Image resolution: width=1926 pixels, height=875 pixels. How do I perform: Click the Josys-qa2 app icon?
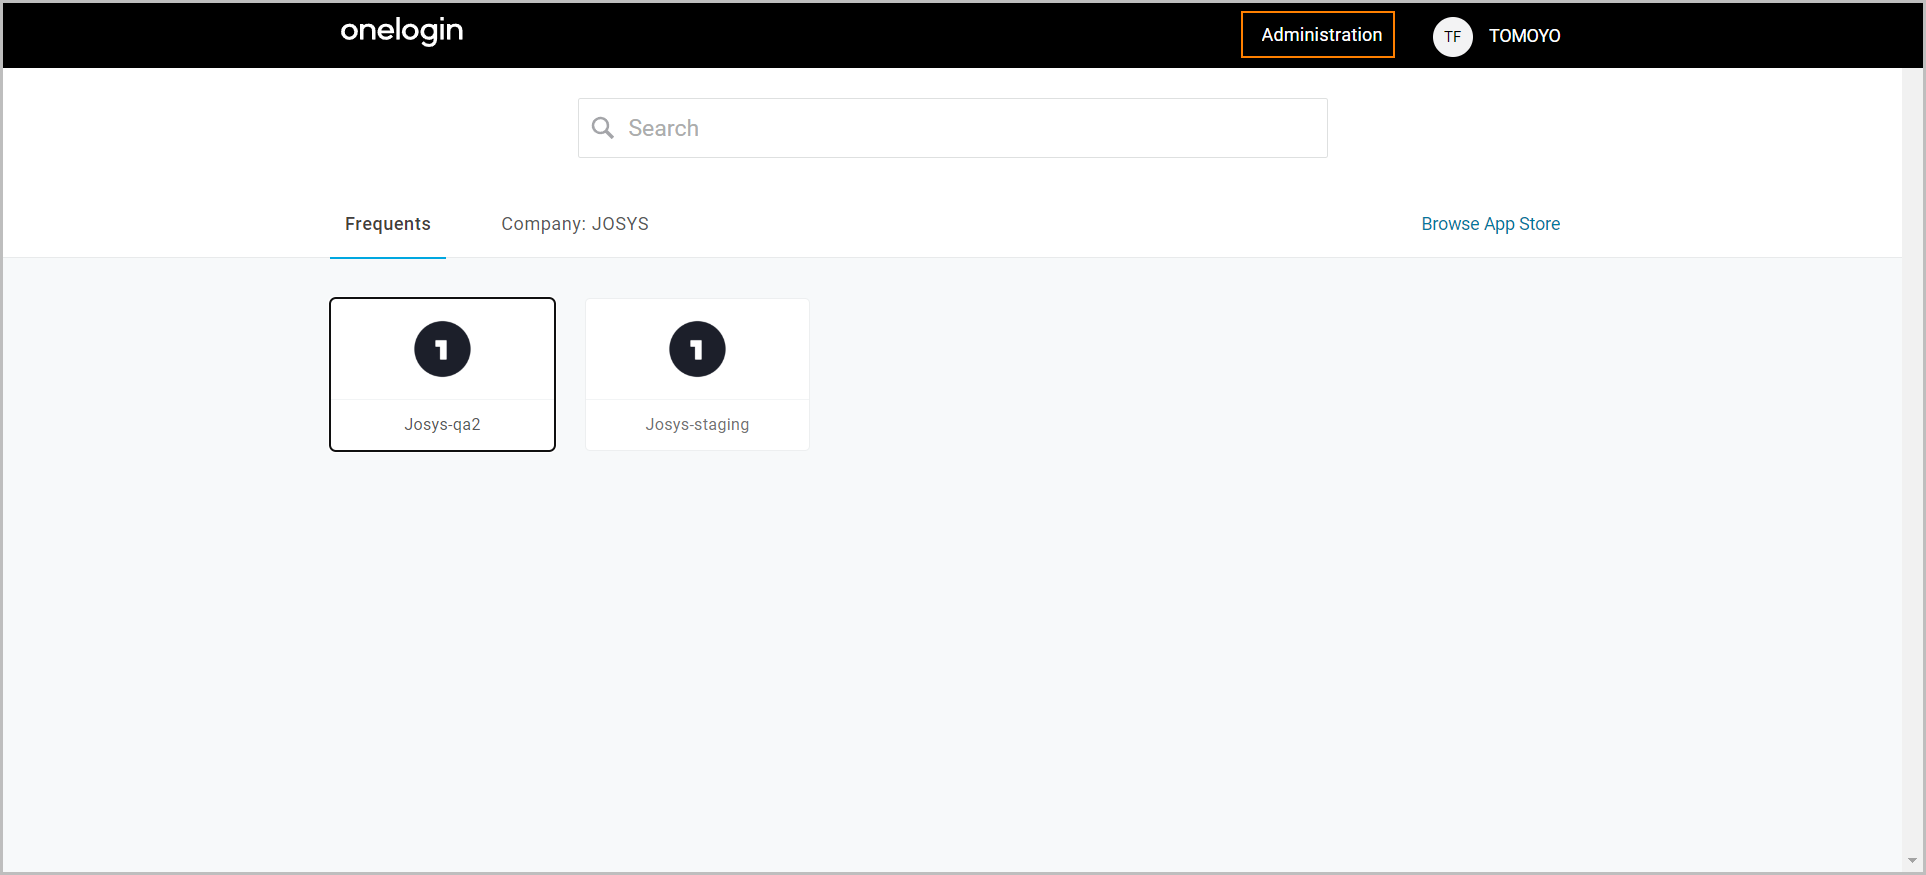(442, 349)
